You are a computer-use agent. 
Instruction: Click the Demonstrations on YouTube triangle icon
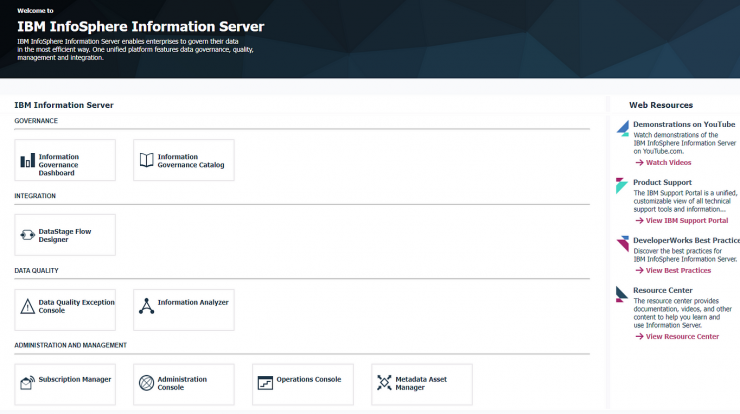point(622,128)
